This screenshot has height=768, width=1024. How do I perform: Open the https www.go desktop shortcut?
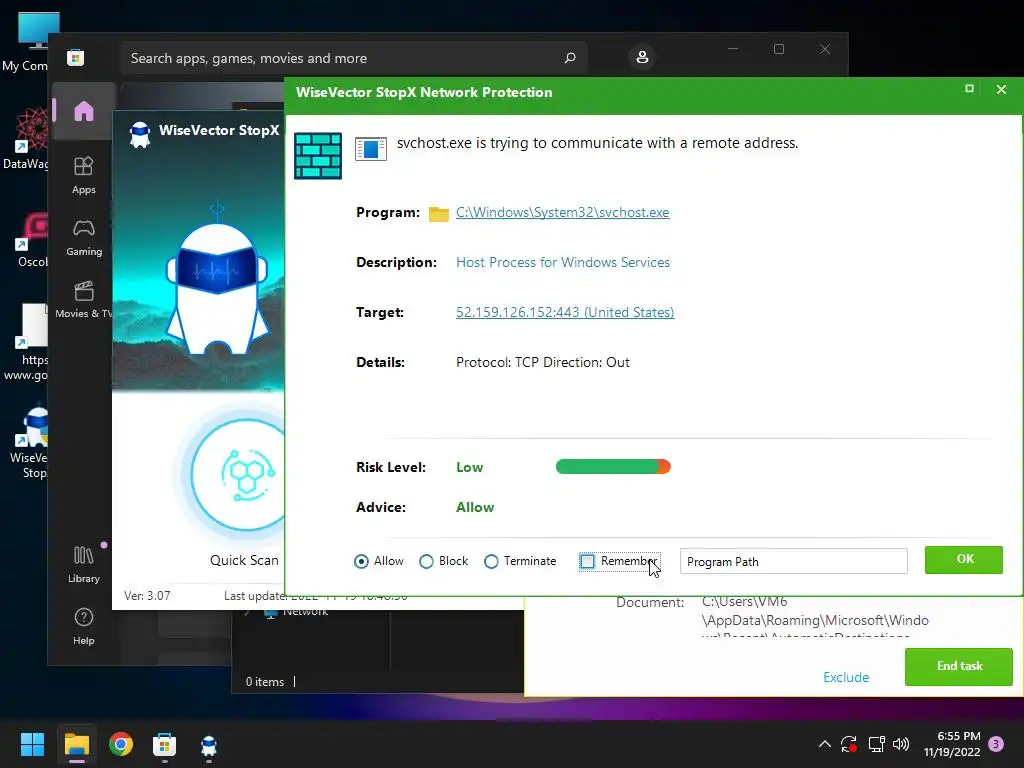tap(26, 343)
